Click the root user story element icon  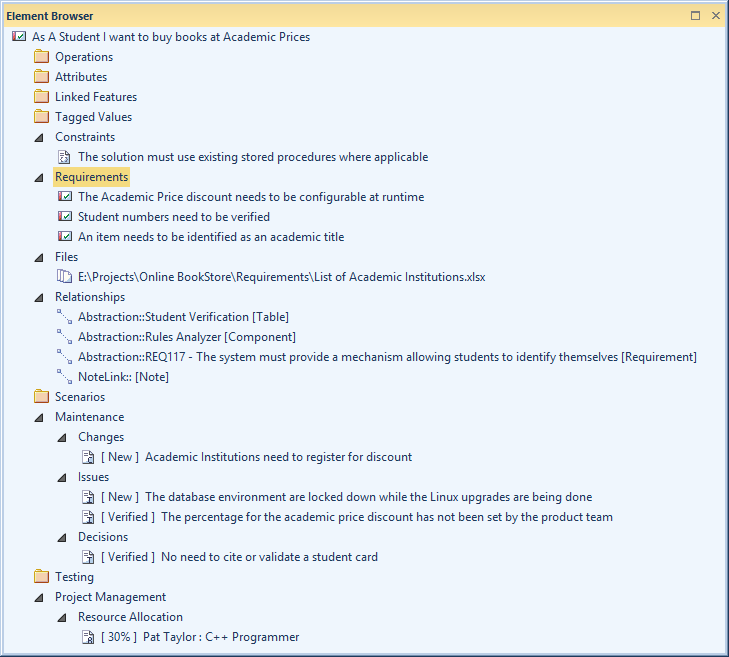click(18, 37)
